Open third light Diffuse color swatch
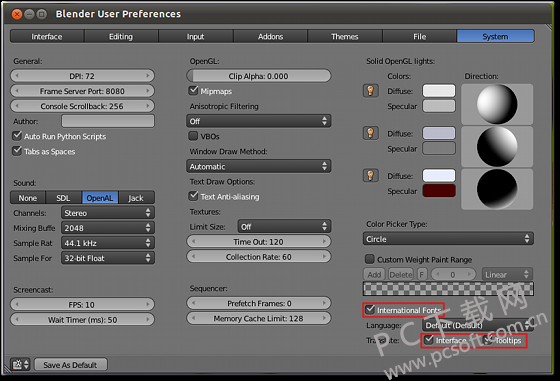 439,176
